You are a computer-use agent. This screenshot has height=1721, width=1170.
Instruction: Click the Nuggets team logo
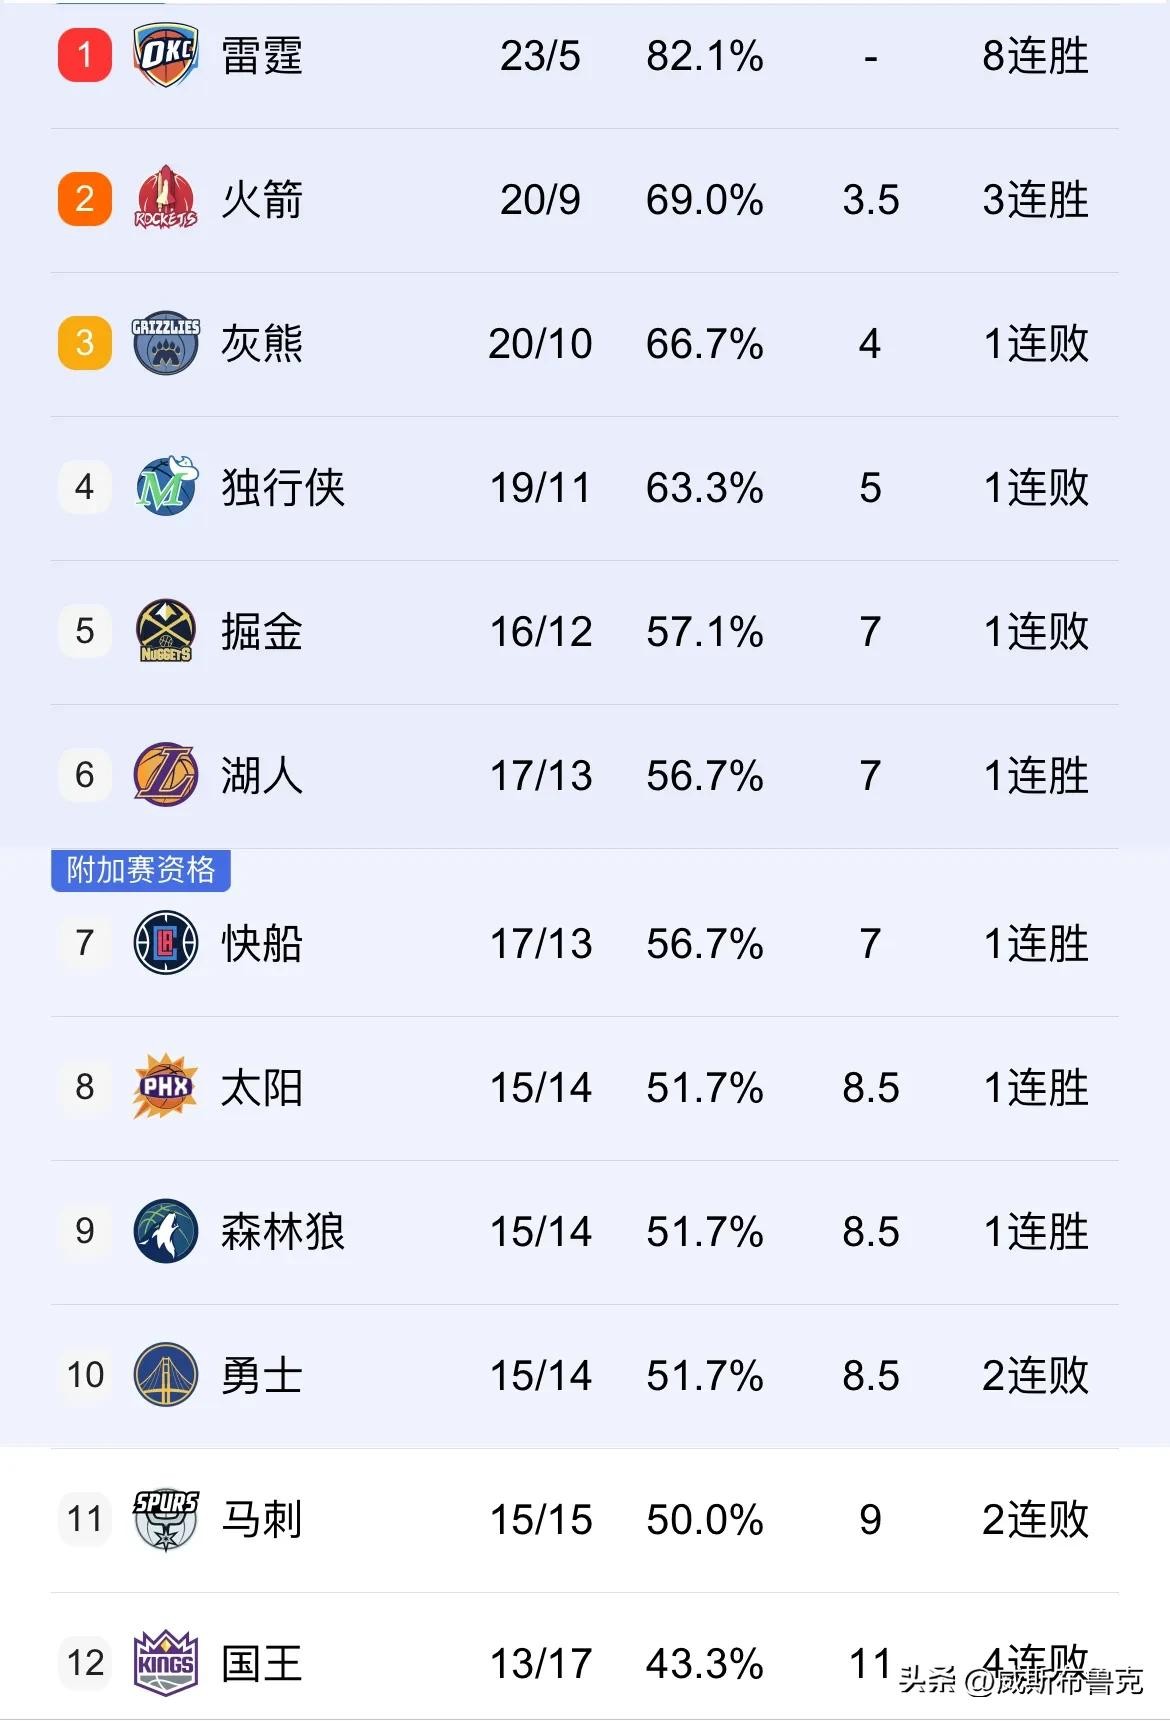tap(166, 631)
